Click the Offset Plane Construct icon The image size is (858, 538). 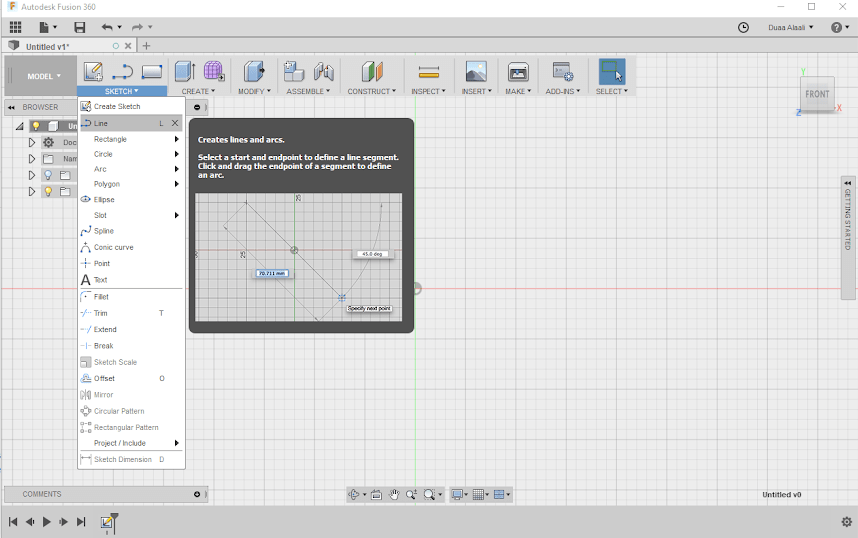[372, 72]
